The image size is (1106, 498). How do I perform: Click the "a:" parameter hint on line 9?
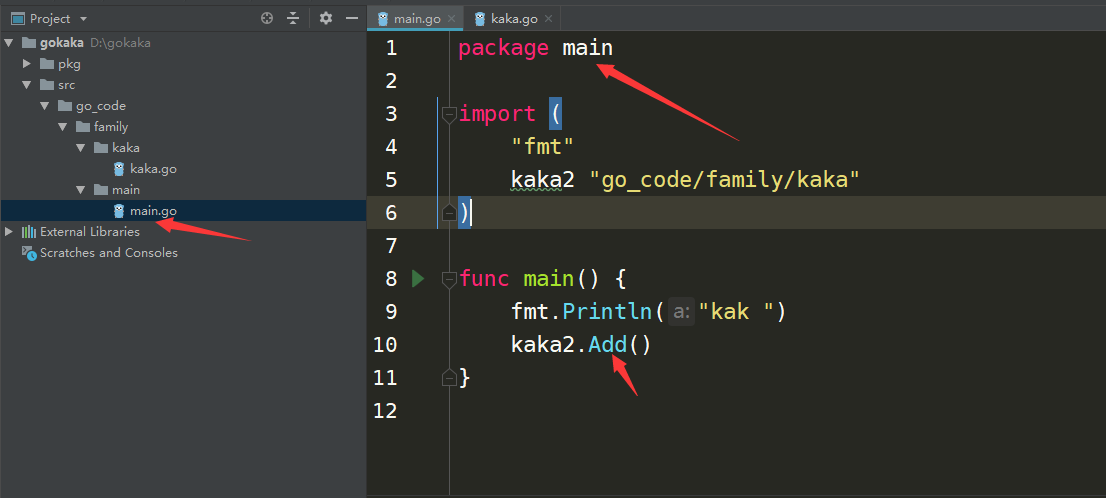681,312
